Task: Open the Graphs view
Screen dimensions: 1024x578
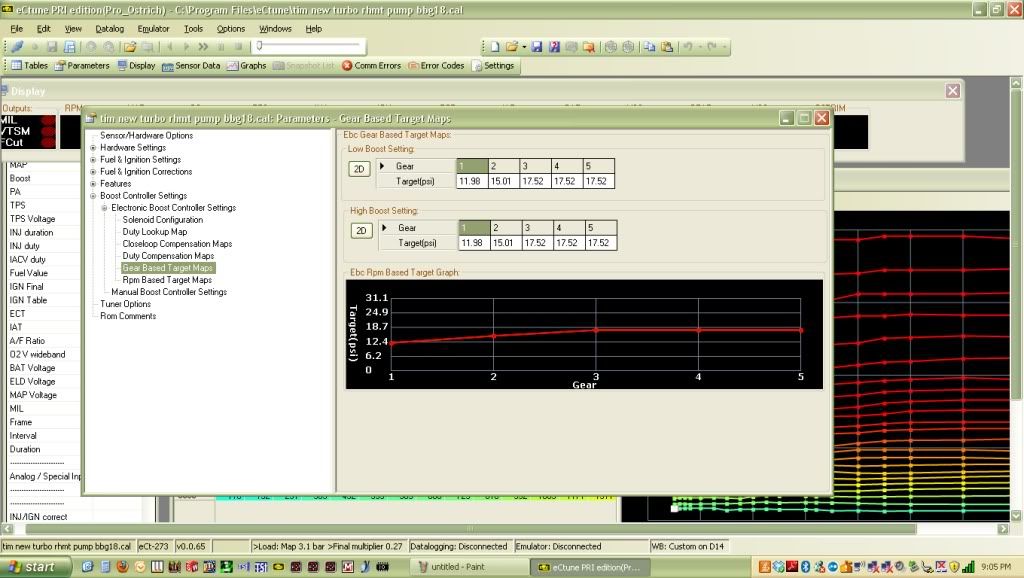Action: click(247, 66)
